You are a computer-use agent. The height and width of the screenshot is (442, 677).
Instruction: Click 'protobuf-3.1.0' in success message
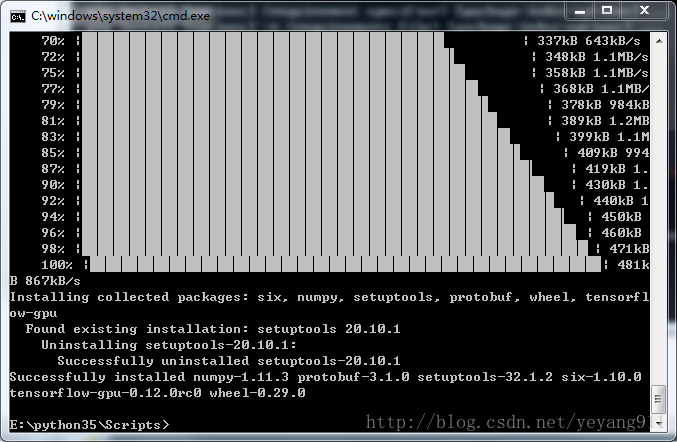[353, 377]
